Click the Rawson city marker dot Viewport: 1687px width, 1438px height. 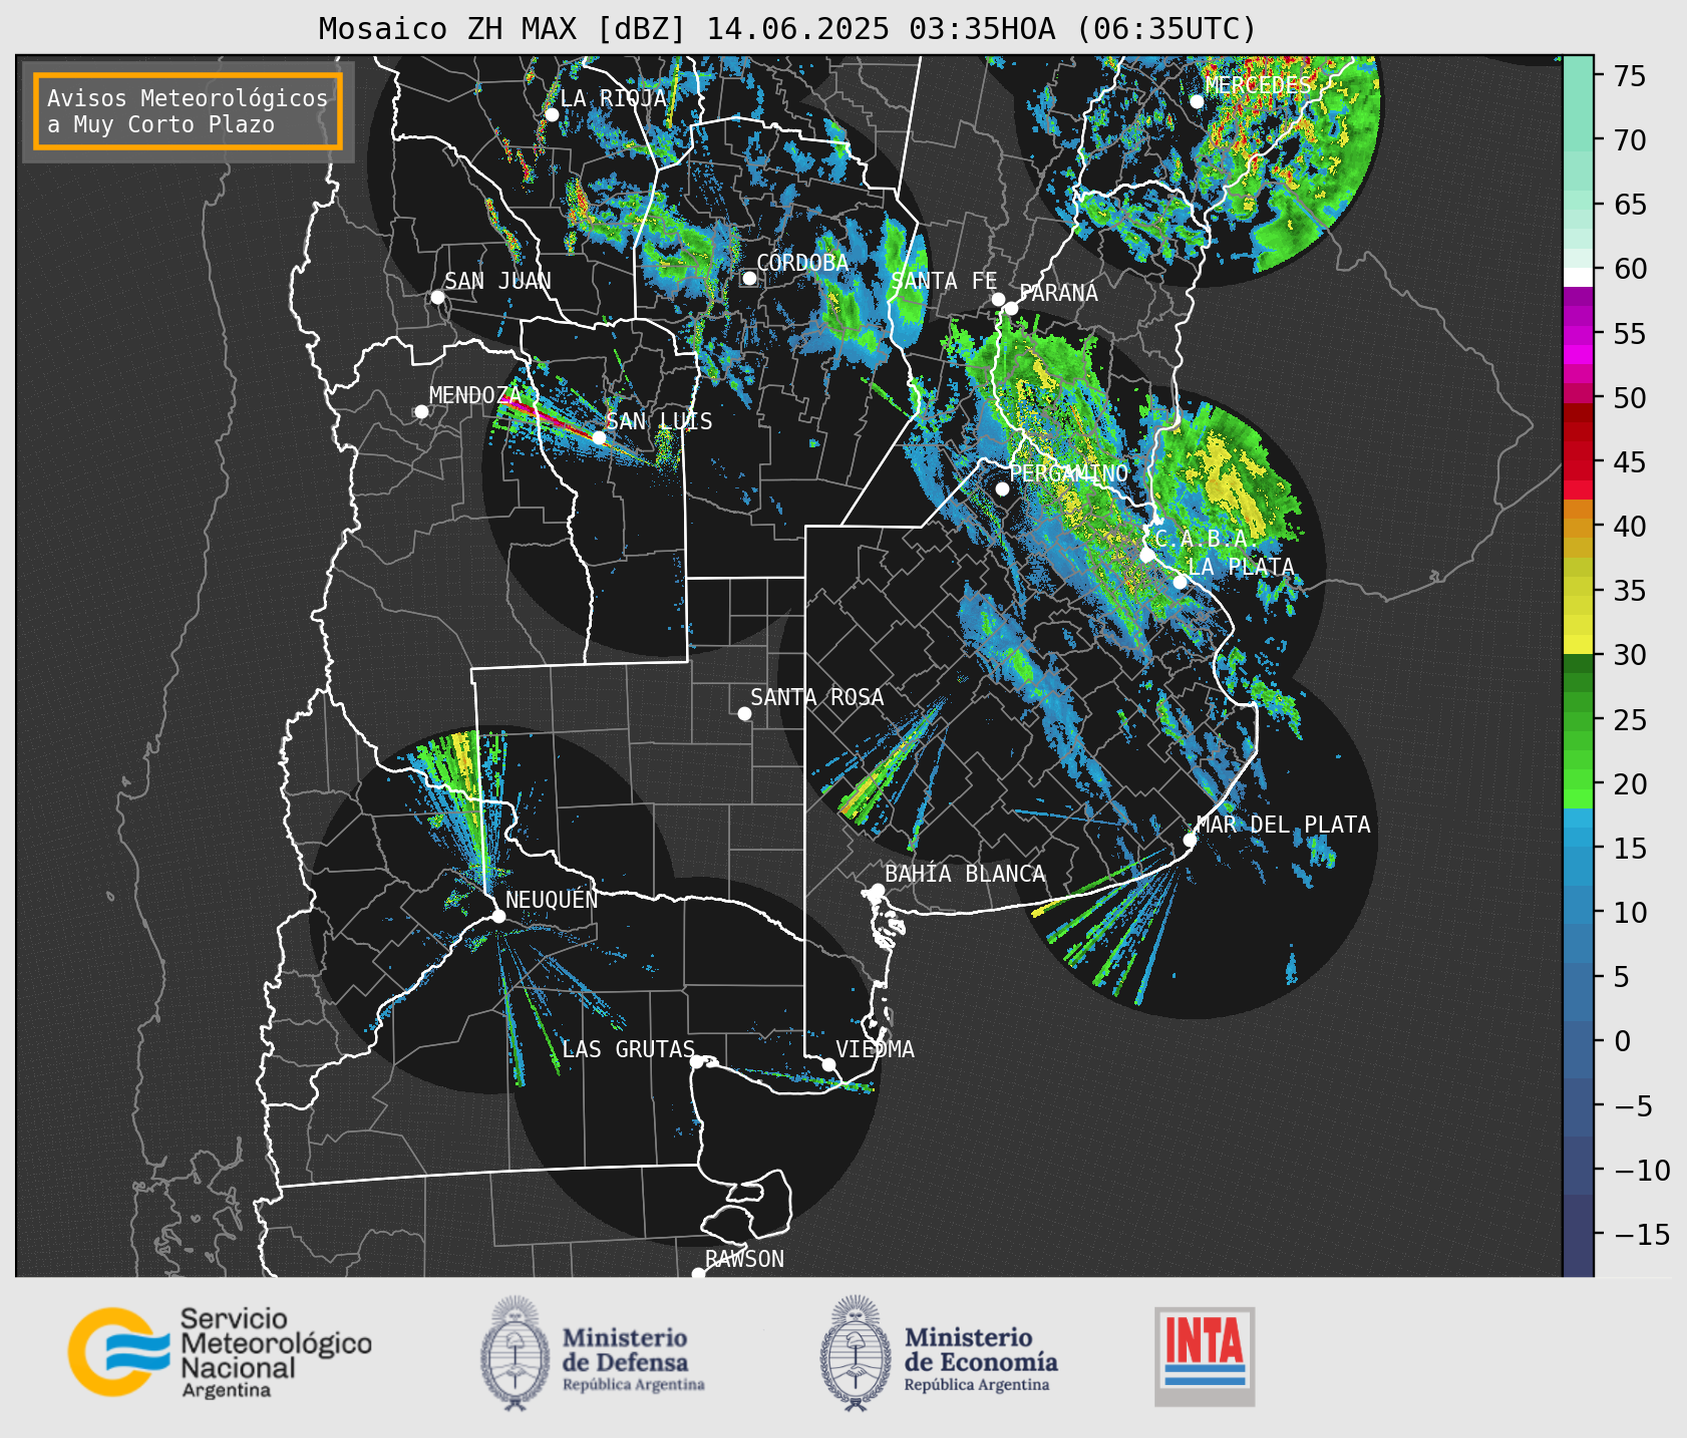point(698,1274)
